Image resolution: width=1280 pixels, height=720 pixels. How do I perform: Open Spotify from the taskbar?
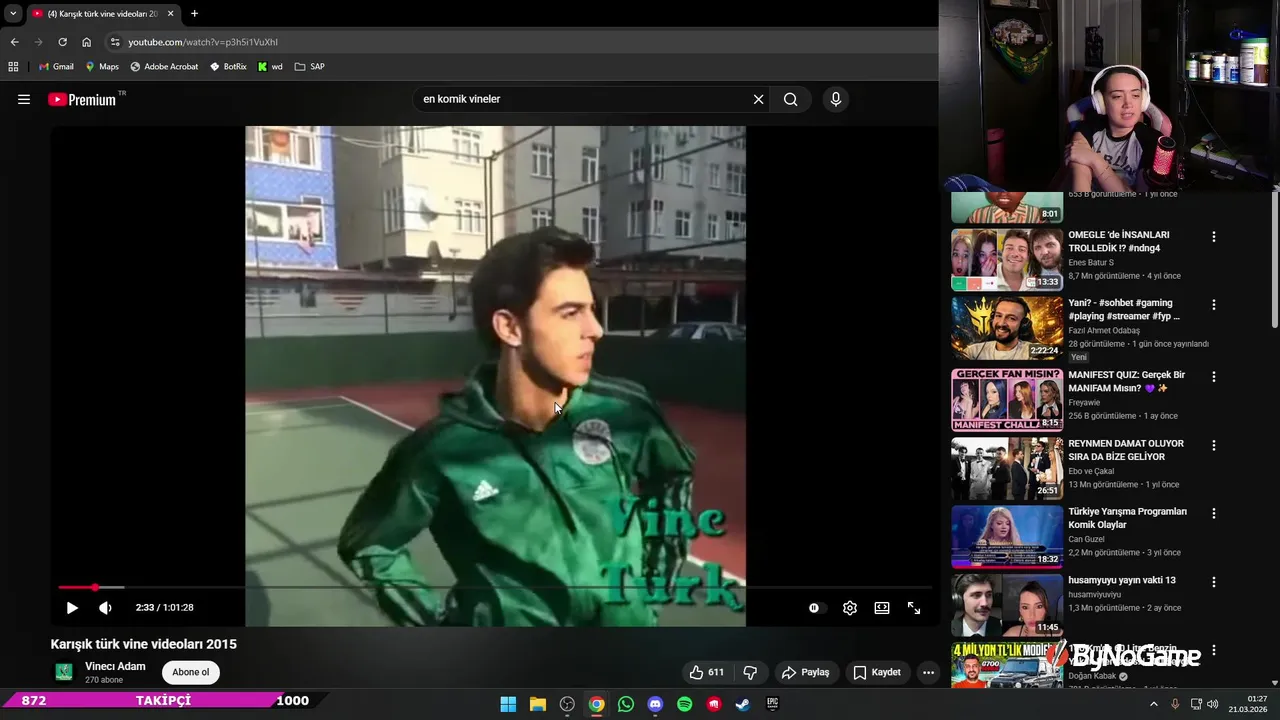pos(685,704)
